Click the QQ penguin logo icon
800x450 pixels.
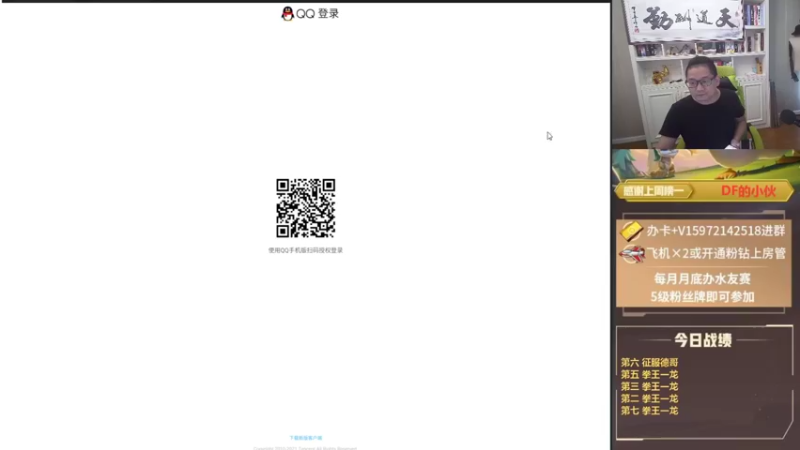pos(287,14)
